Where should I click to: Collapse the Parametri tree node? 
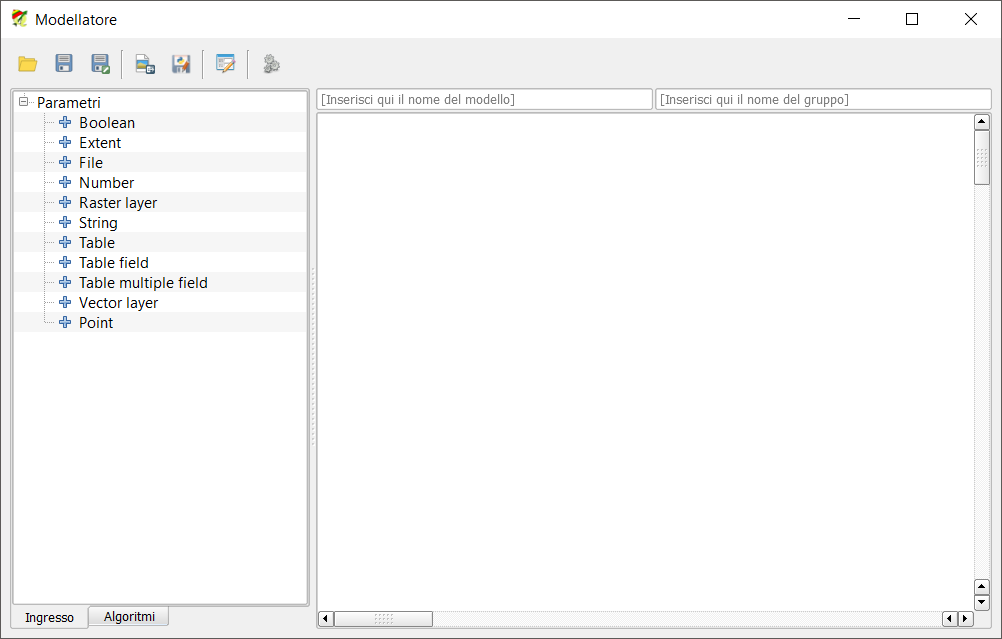(x=24, y=102)
